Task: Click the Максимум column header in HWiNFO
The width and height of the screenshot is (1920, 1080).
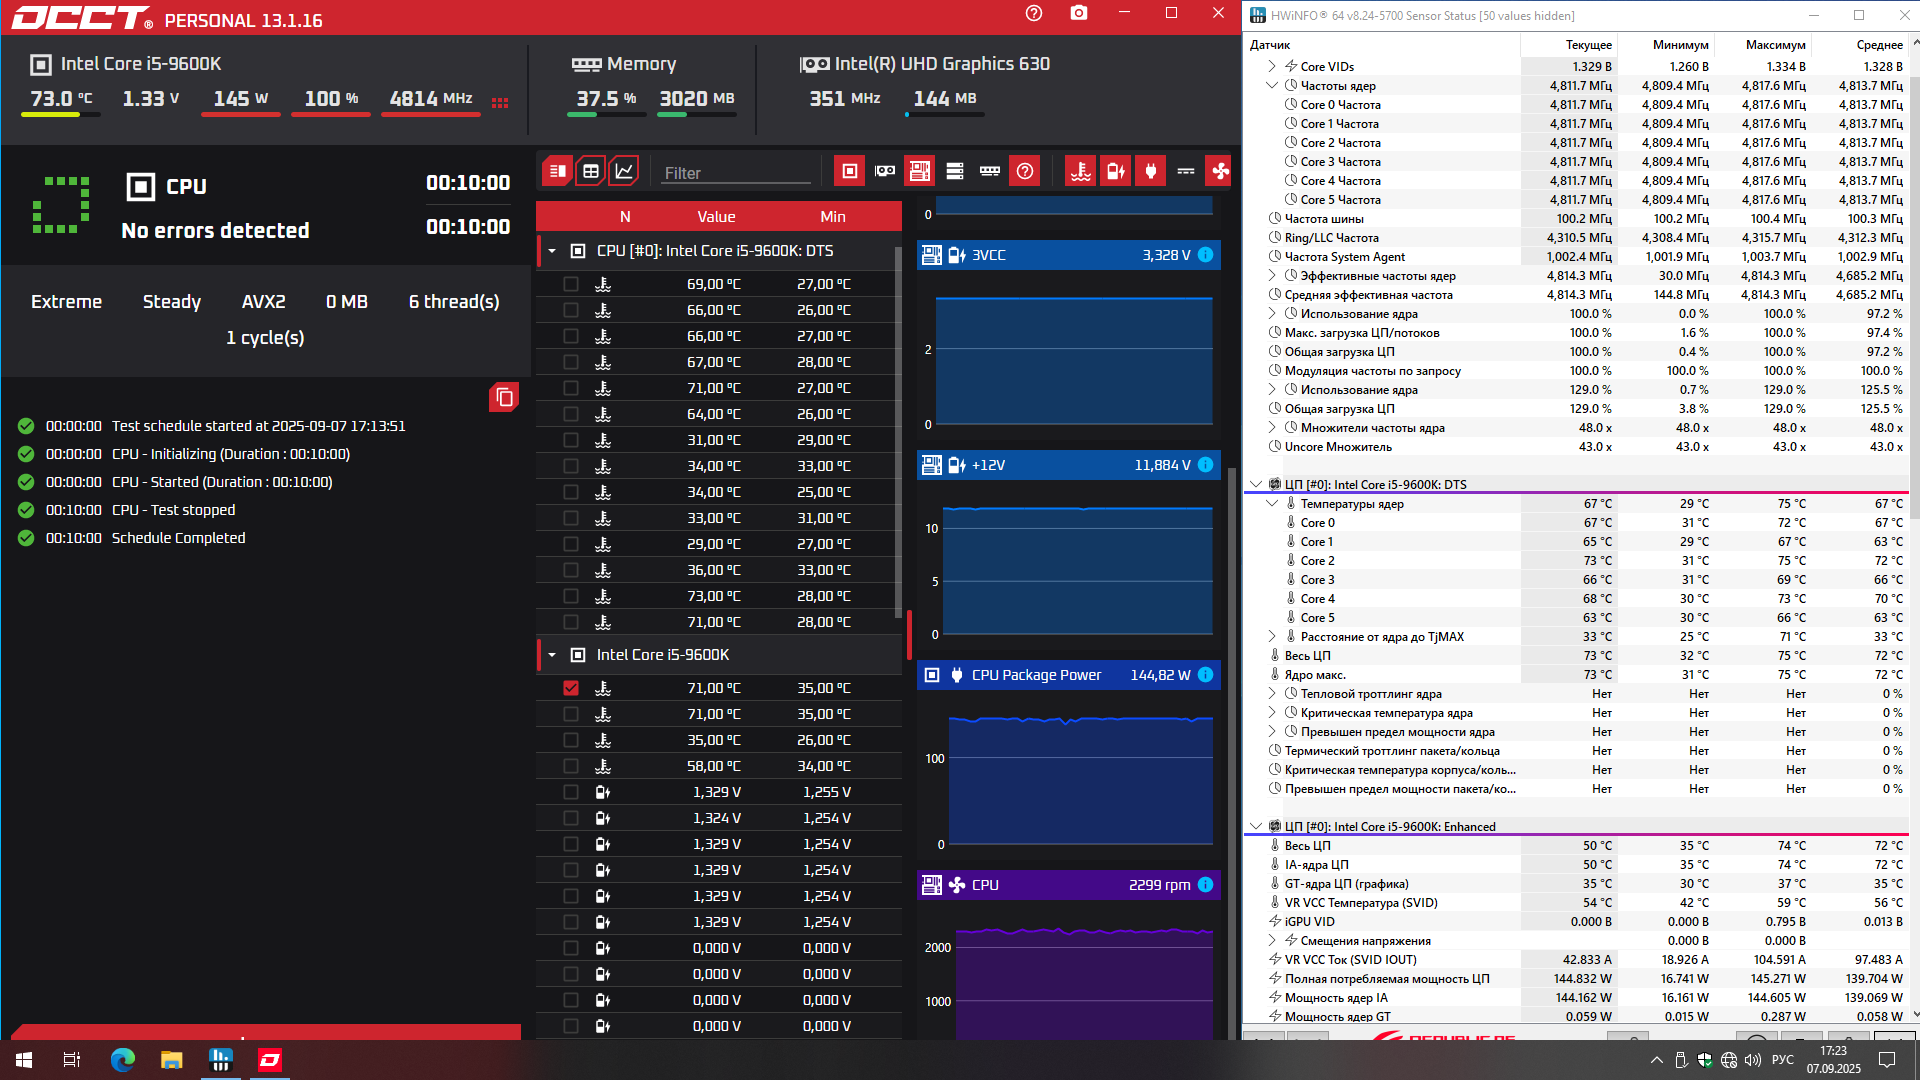Action: point(1775,45)
